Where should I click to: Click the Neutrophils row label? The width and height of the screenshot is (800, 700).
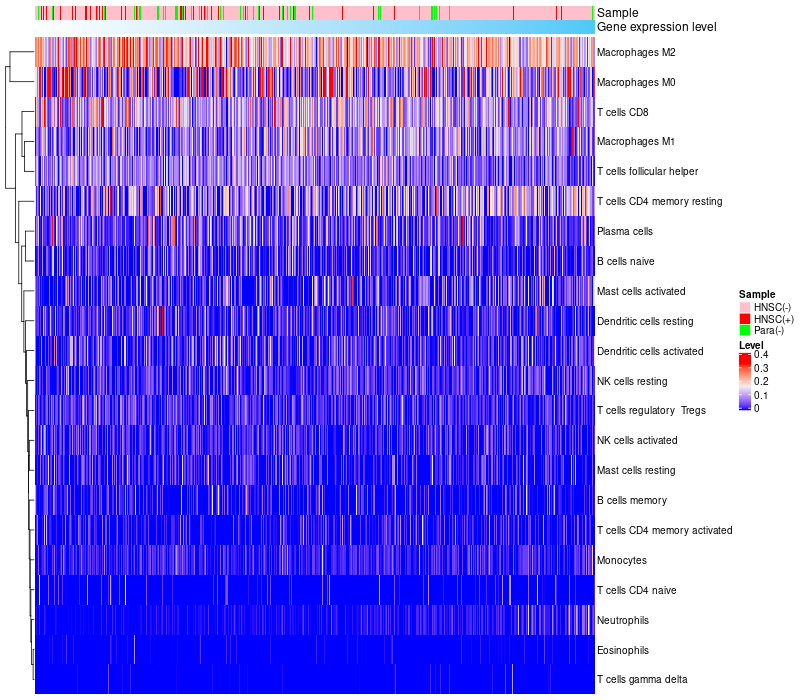(x=623, y=620)
